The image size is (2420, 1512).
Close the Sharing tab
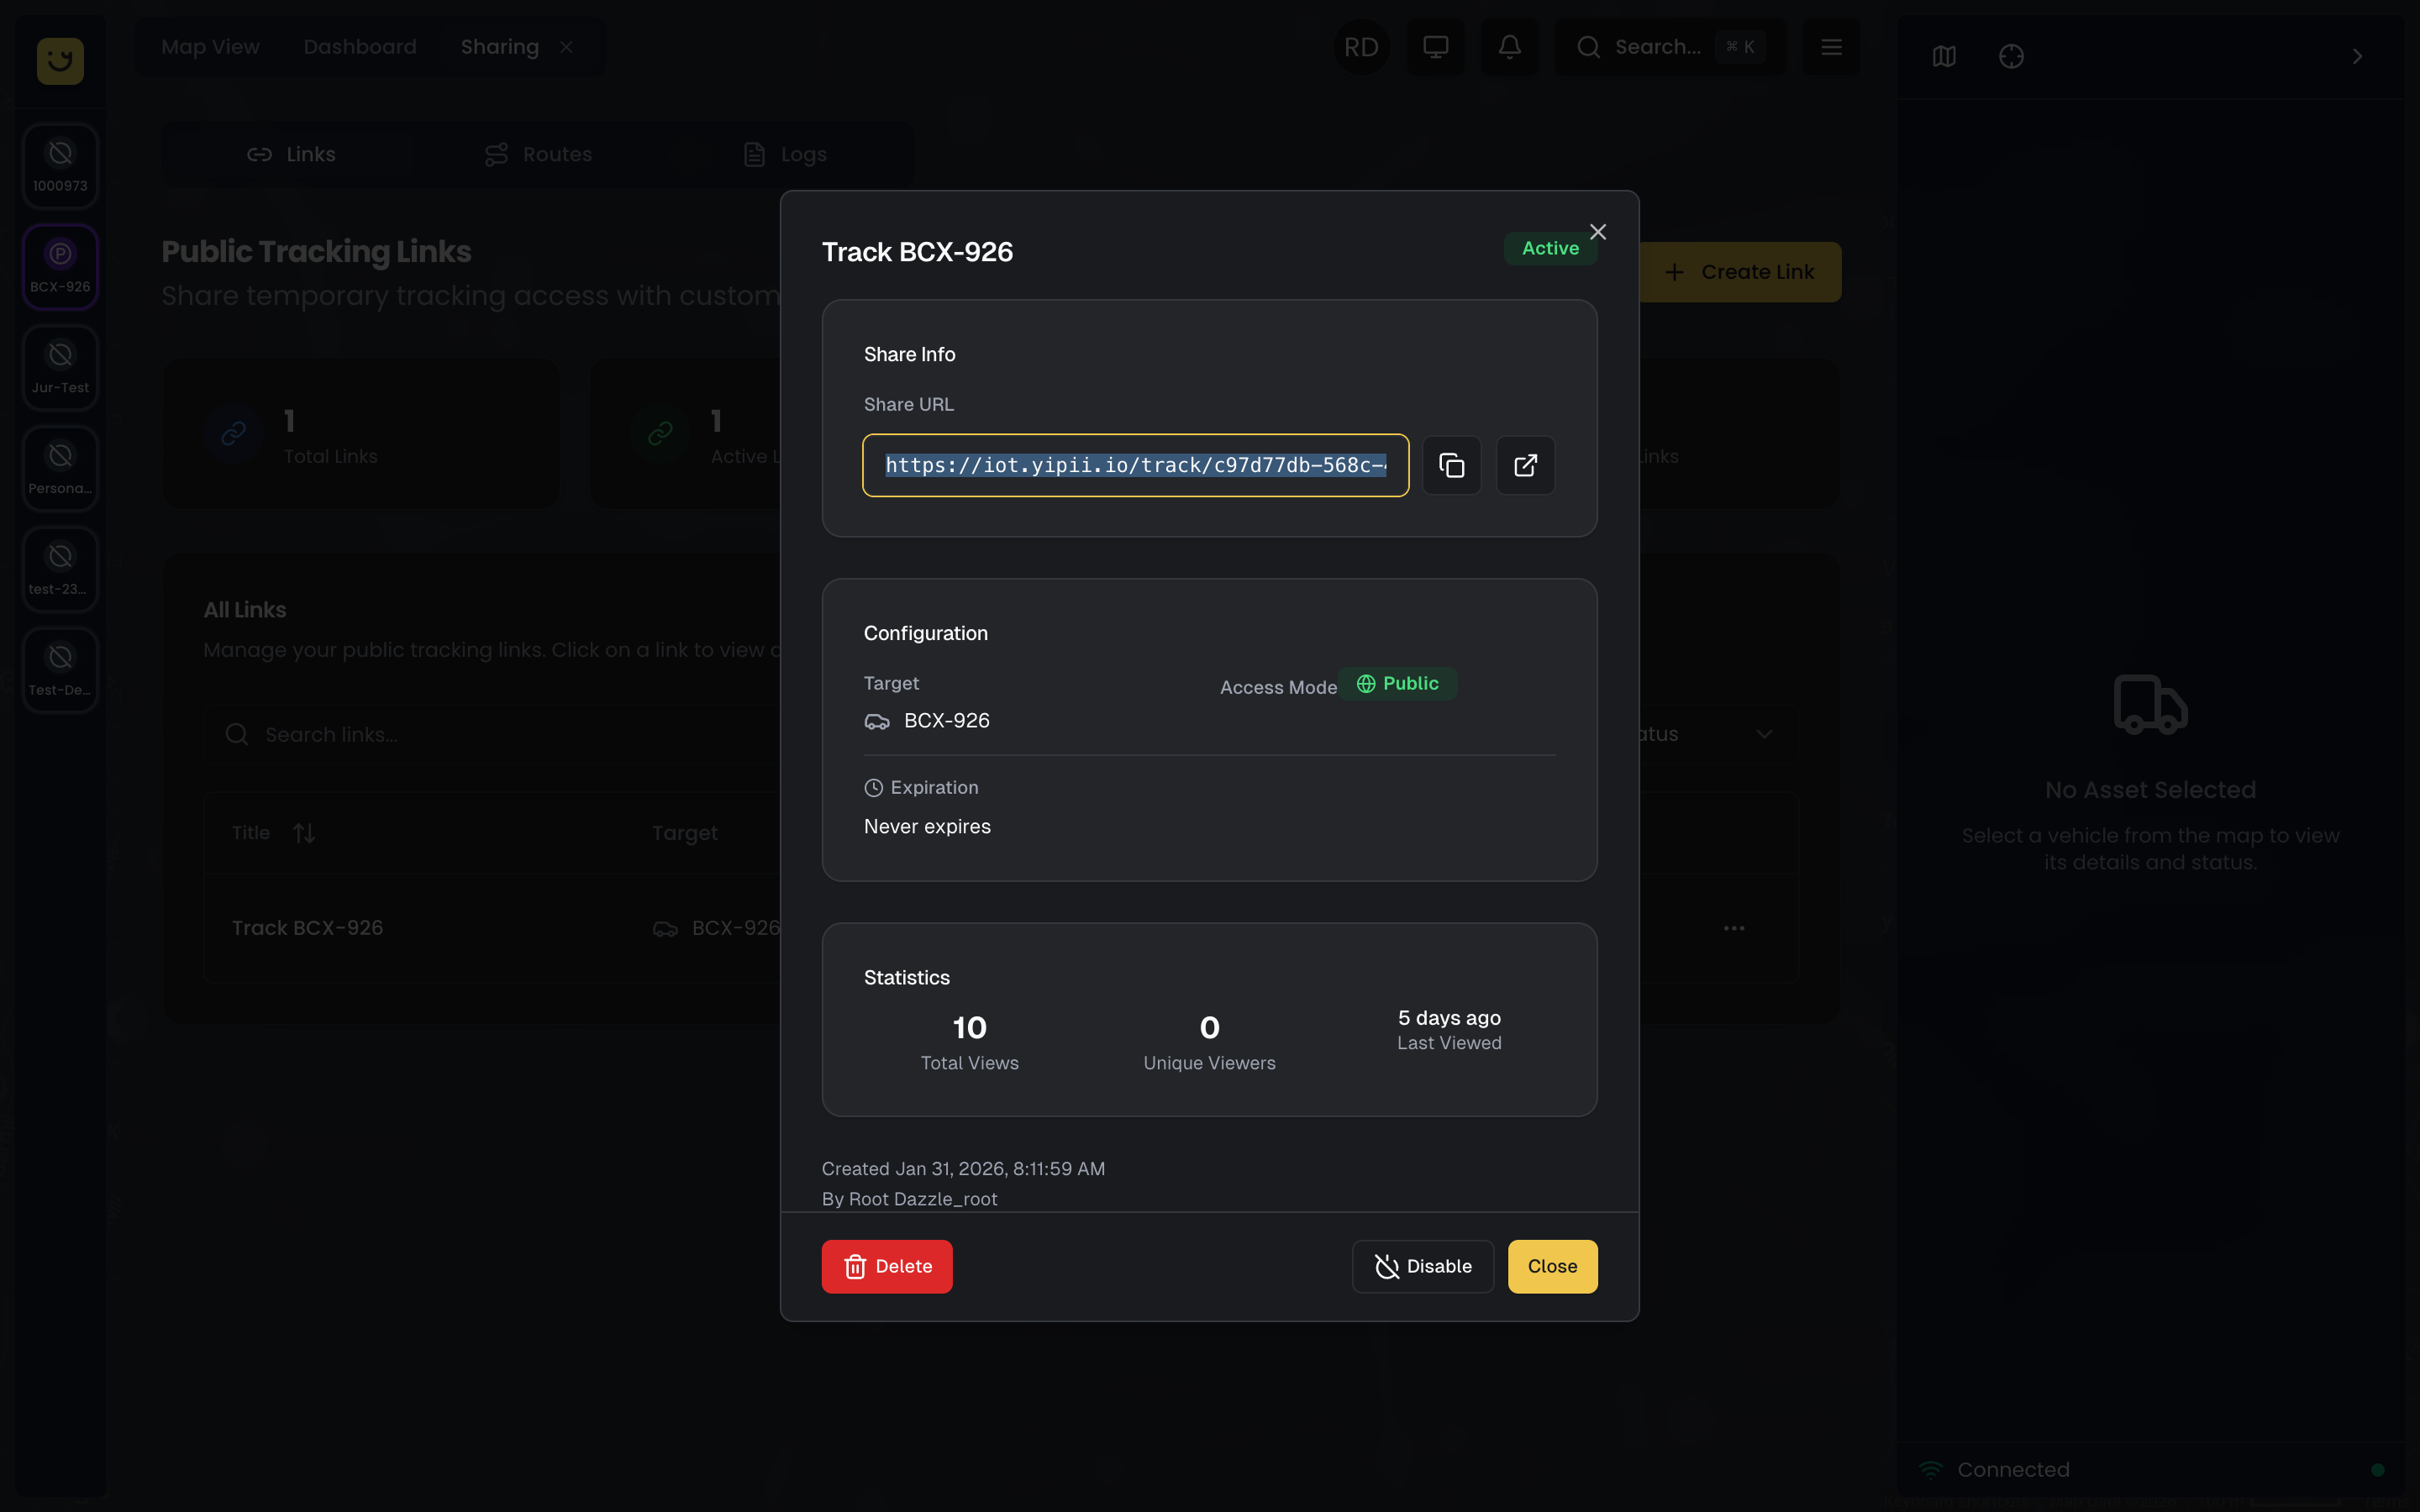tap(567, 47)
